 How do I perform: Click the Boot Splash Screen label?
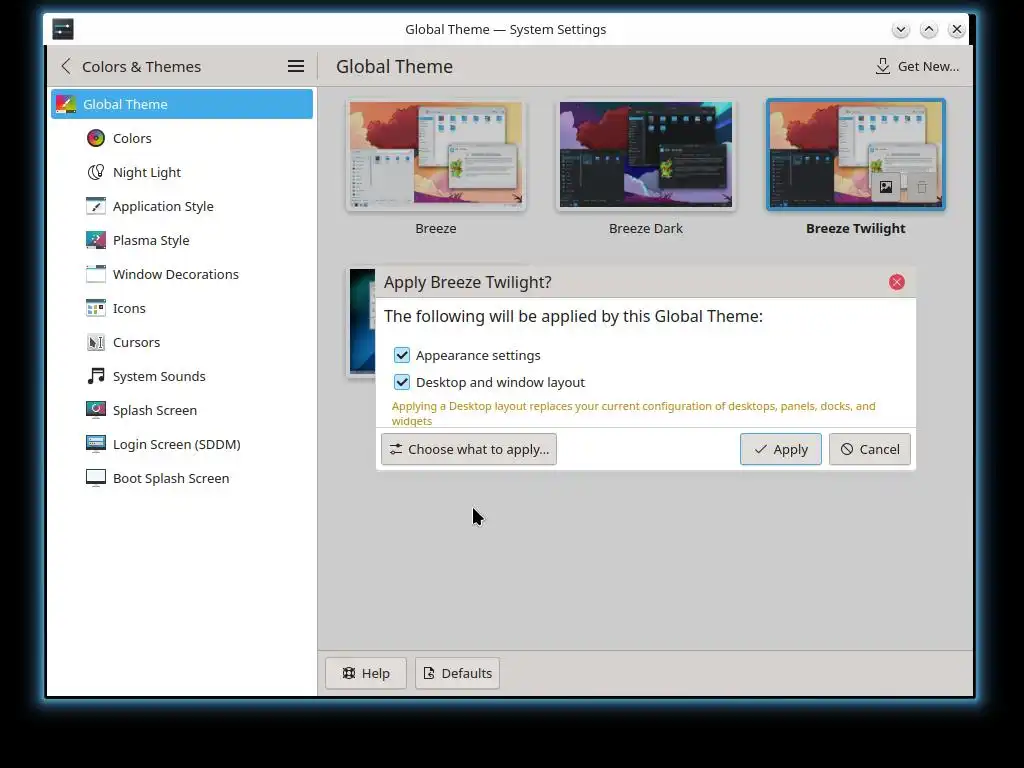171,478
